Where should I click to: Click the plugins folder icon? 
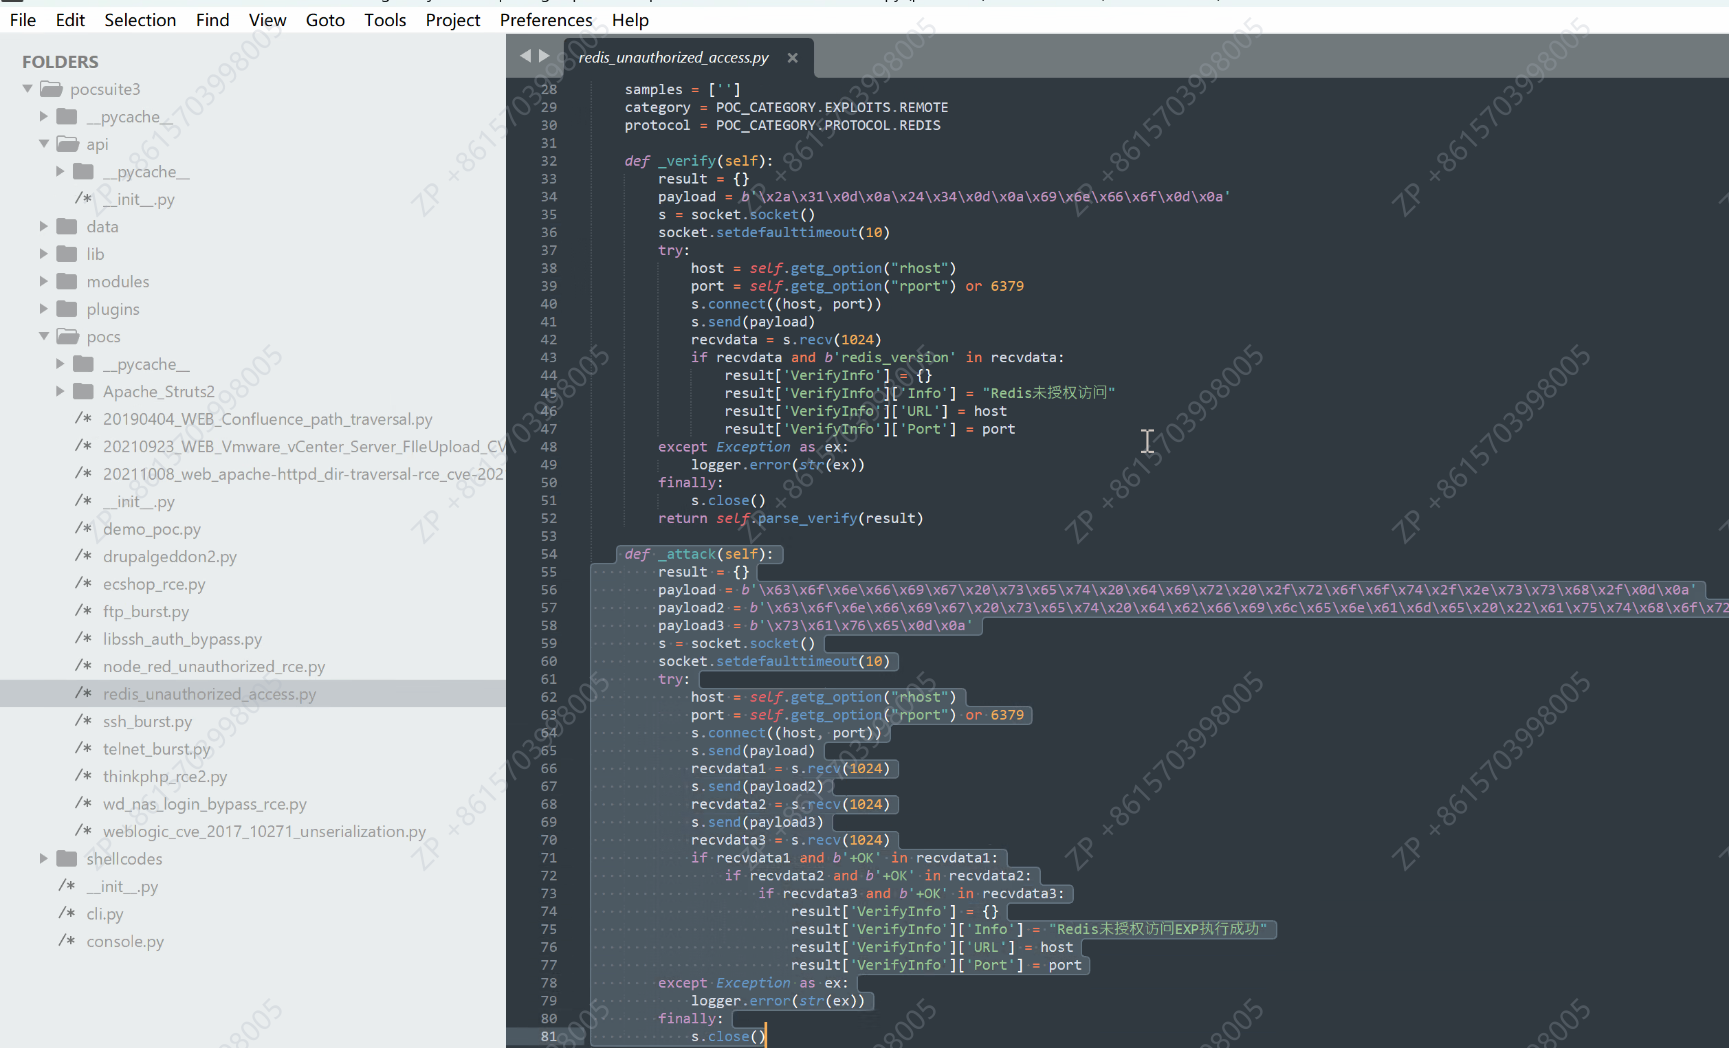pos(67,309)
